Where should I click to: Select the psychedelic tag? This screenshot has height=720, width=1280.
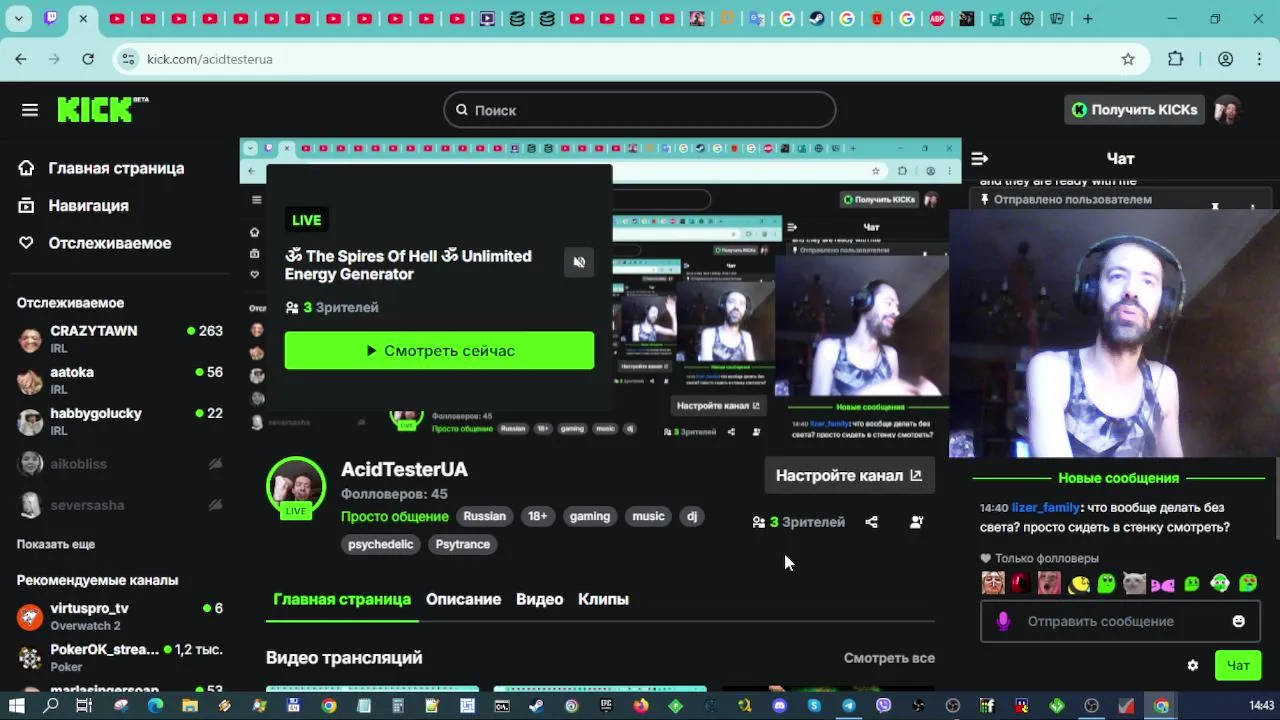[381, 544]
